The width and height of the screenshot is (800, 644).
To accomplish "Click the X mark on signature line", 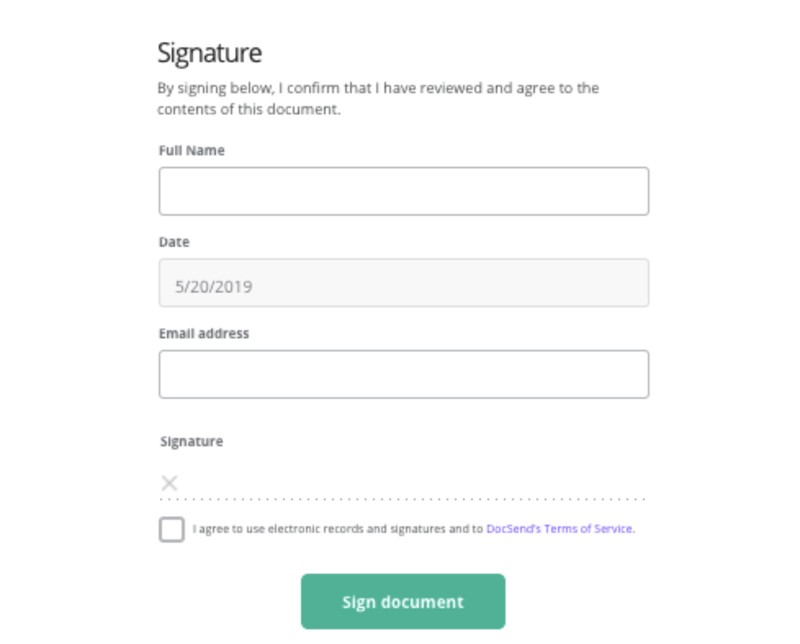I will 169,483.
